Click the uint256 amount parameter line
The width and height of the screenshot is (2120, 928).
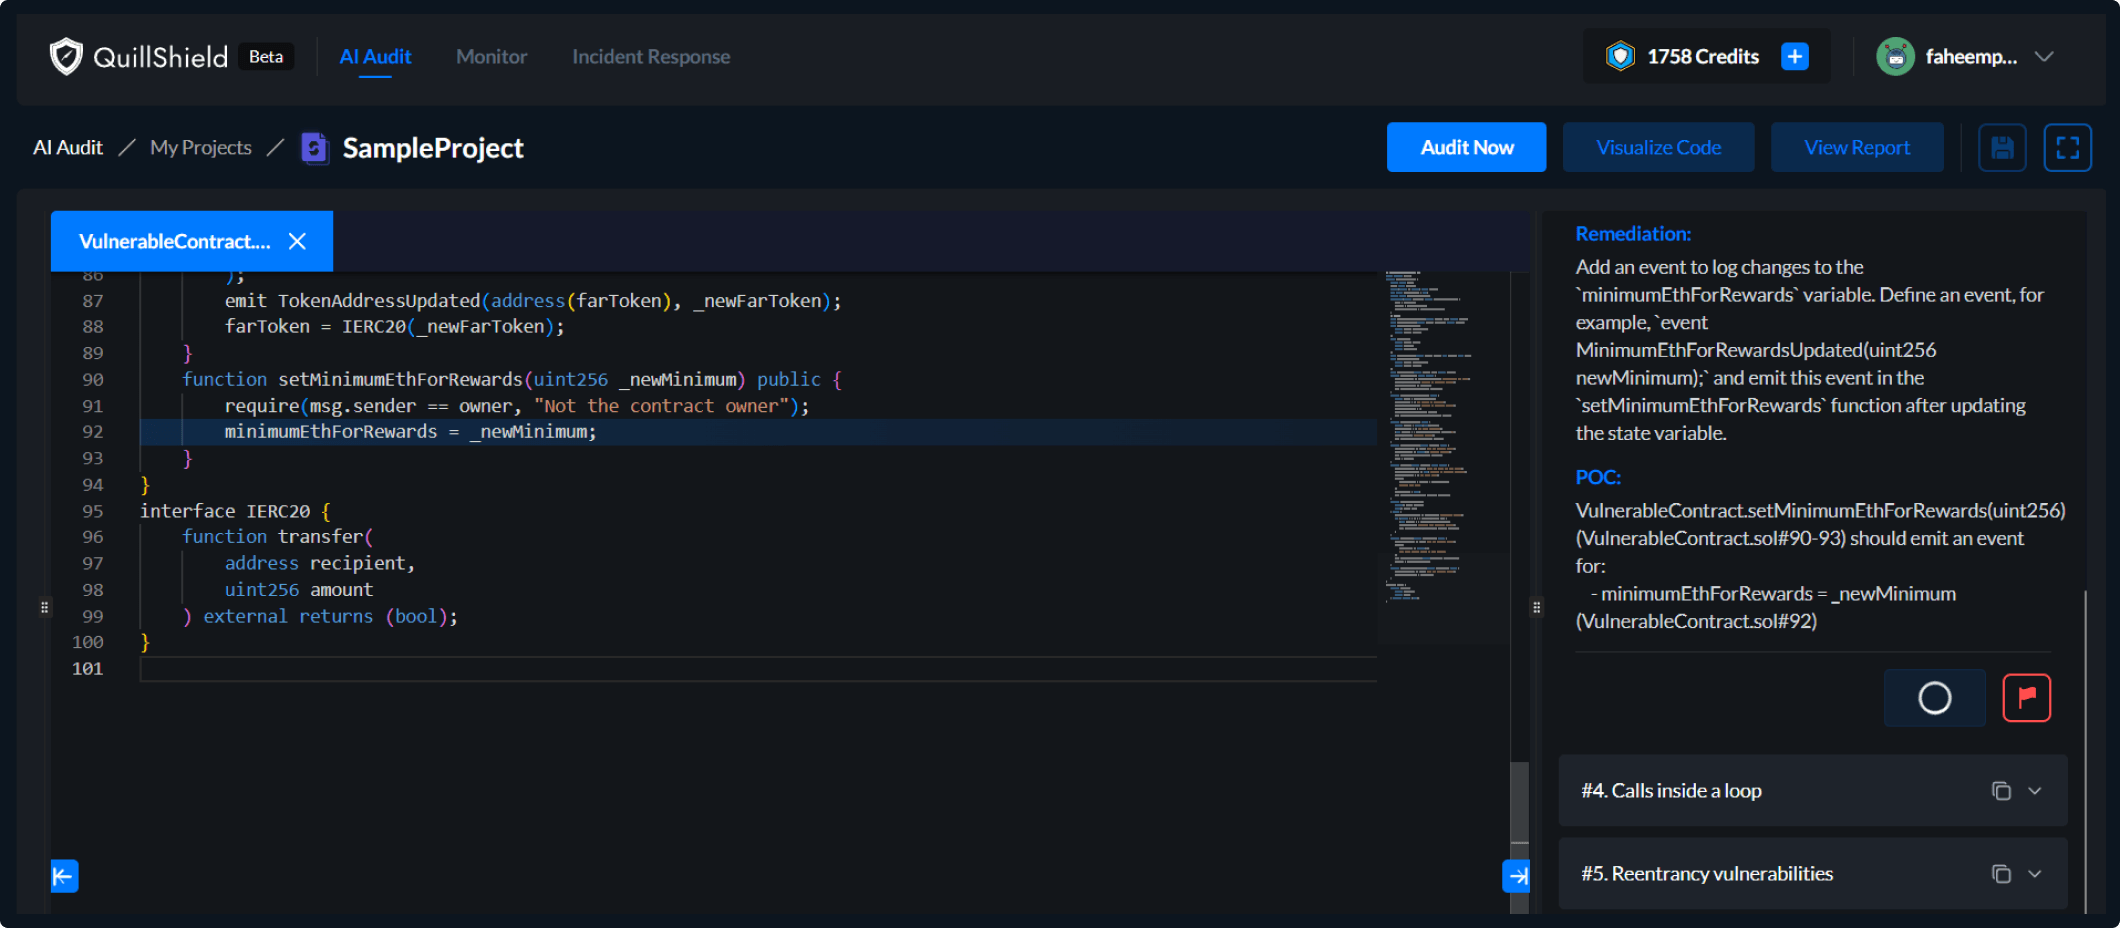click(x=299, y=590)
